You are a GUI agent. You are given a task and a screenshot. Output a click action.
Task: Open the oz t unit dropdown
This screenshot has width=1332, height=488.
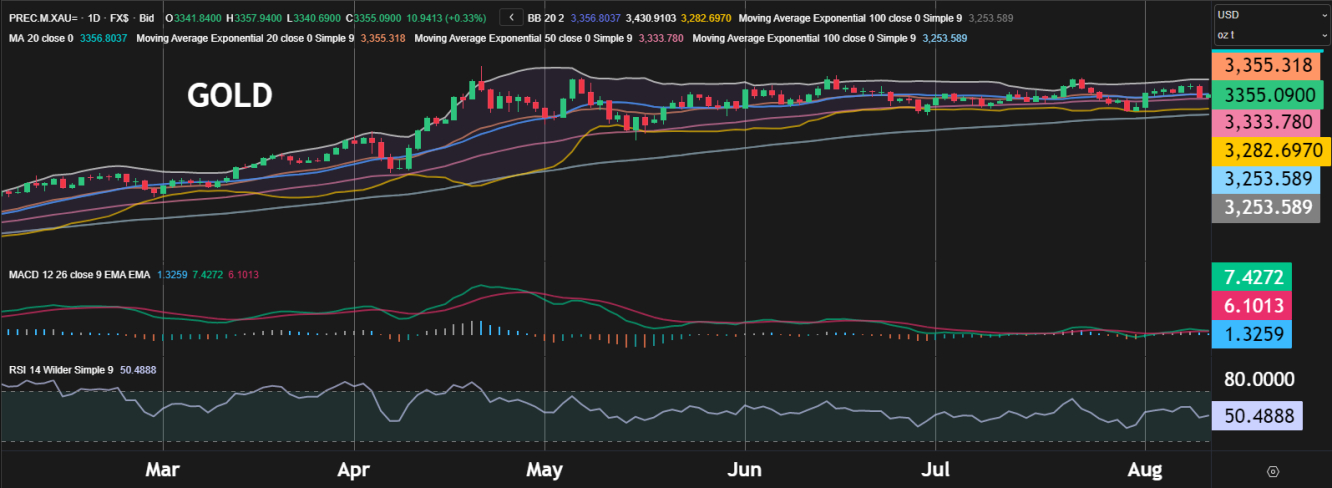pos(1270,35)
